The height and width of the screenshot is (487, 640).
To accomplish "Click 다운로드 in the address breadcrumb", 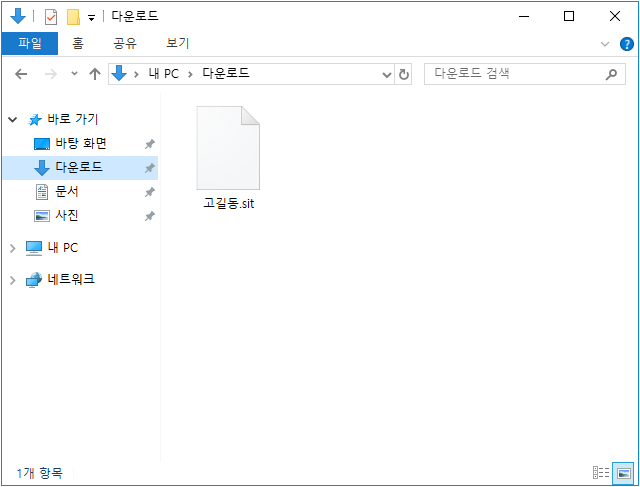I will (226, 73).
